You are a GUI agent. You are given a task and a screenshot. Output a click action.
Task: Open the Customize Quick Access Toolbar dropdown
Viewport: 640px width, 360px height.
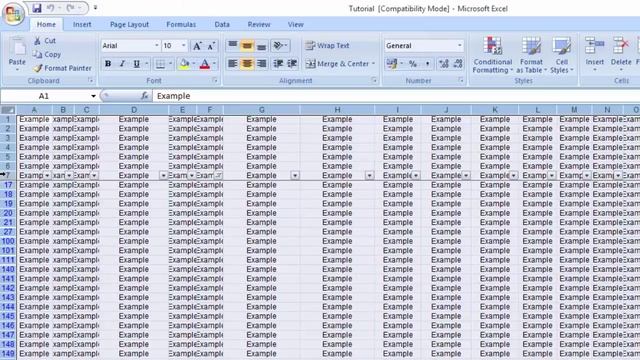(95, 8)
